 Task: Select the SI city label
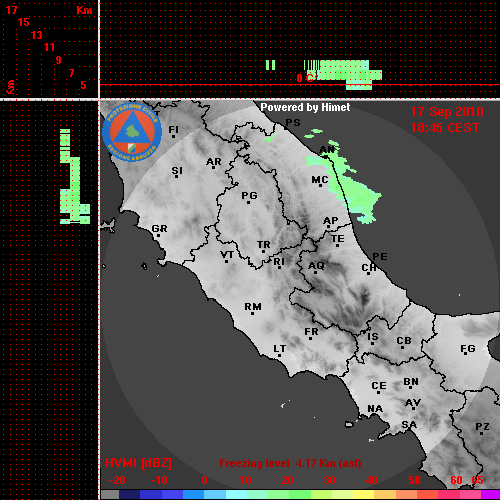tap(177, 171)
